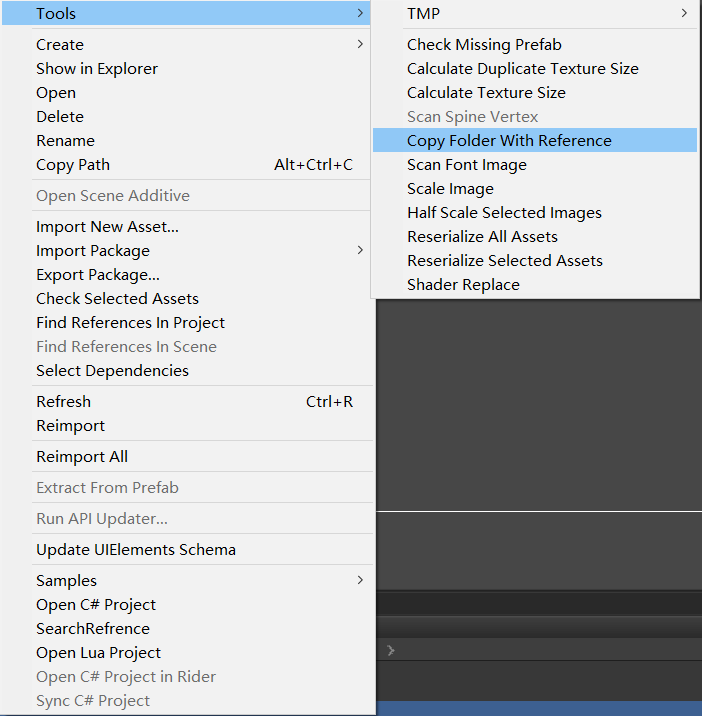Run Calculate Texture Size
The width and height of the screenshot is (702, 716).
486,93
